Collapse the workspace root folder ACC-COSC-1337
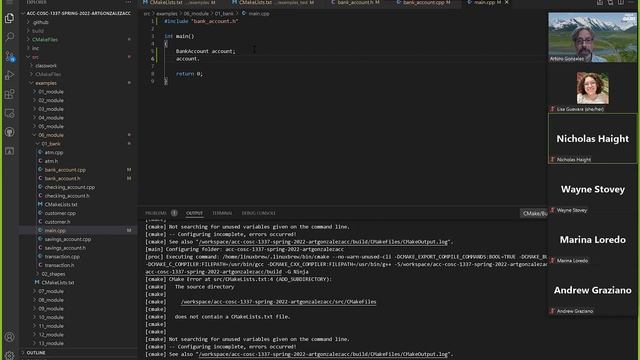The width and height of the screenshot is (640, 360). tap(78, 13)
